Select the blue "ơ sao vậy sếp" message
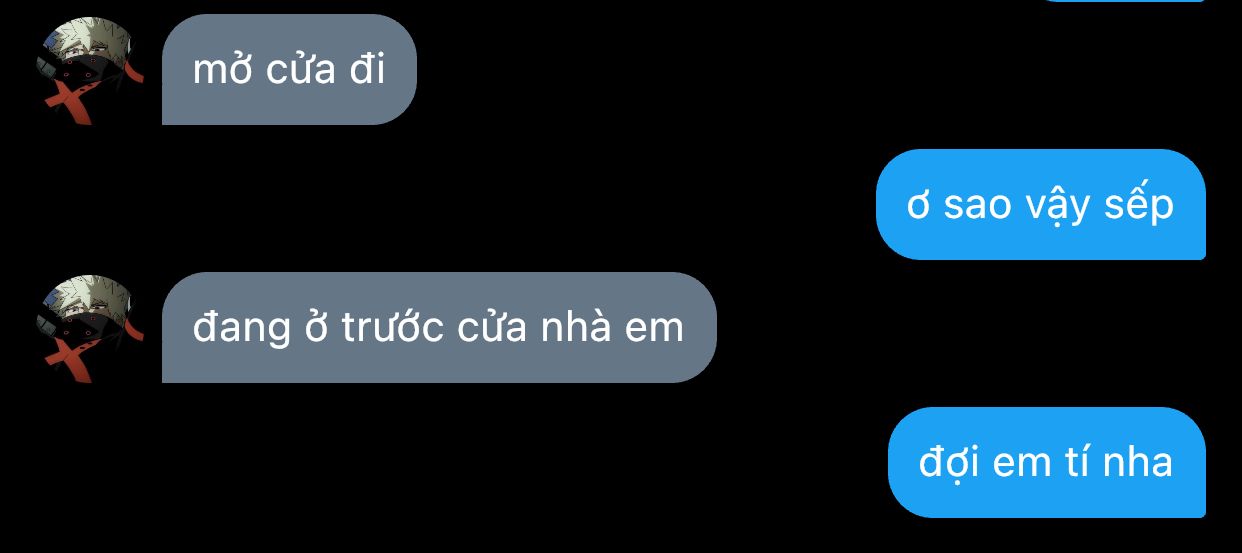1242x553 pixels. click(1041, 205)
